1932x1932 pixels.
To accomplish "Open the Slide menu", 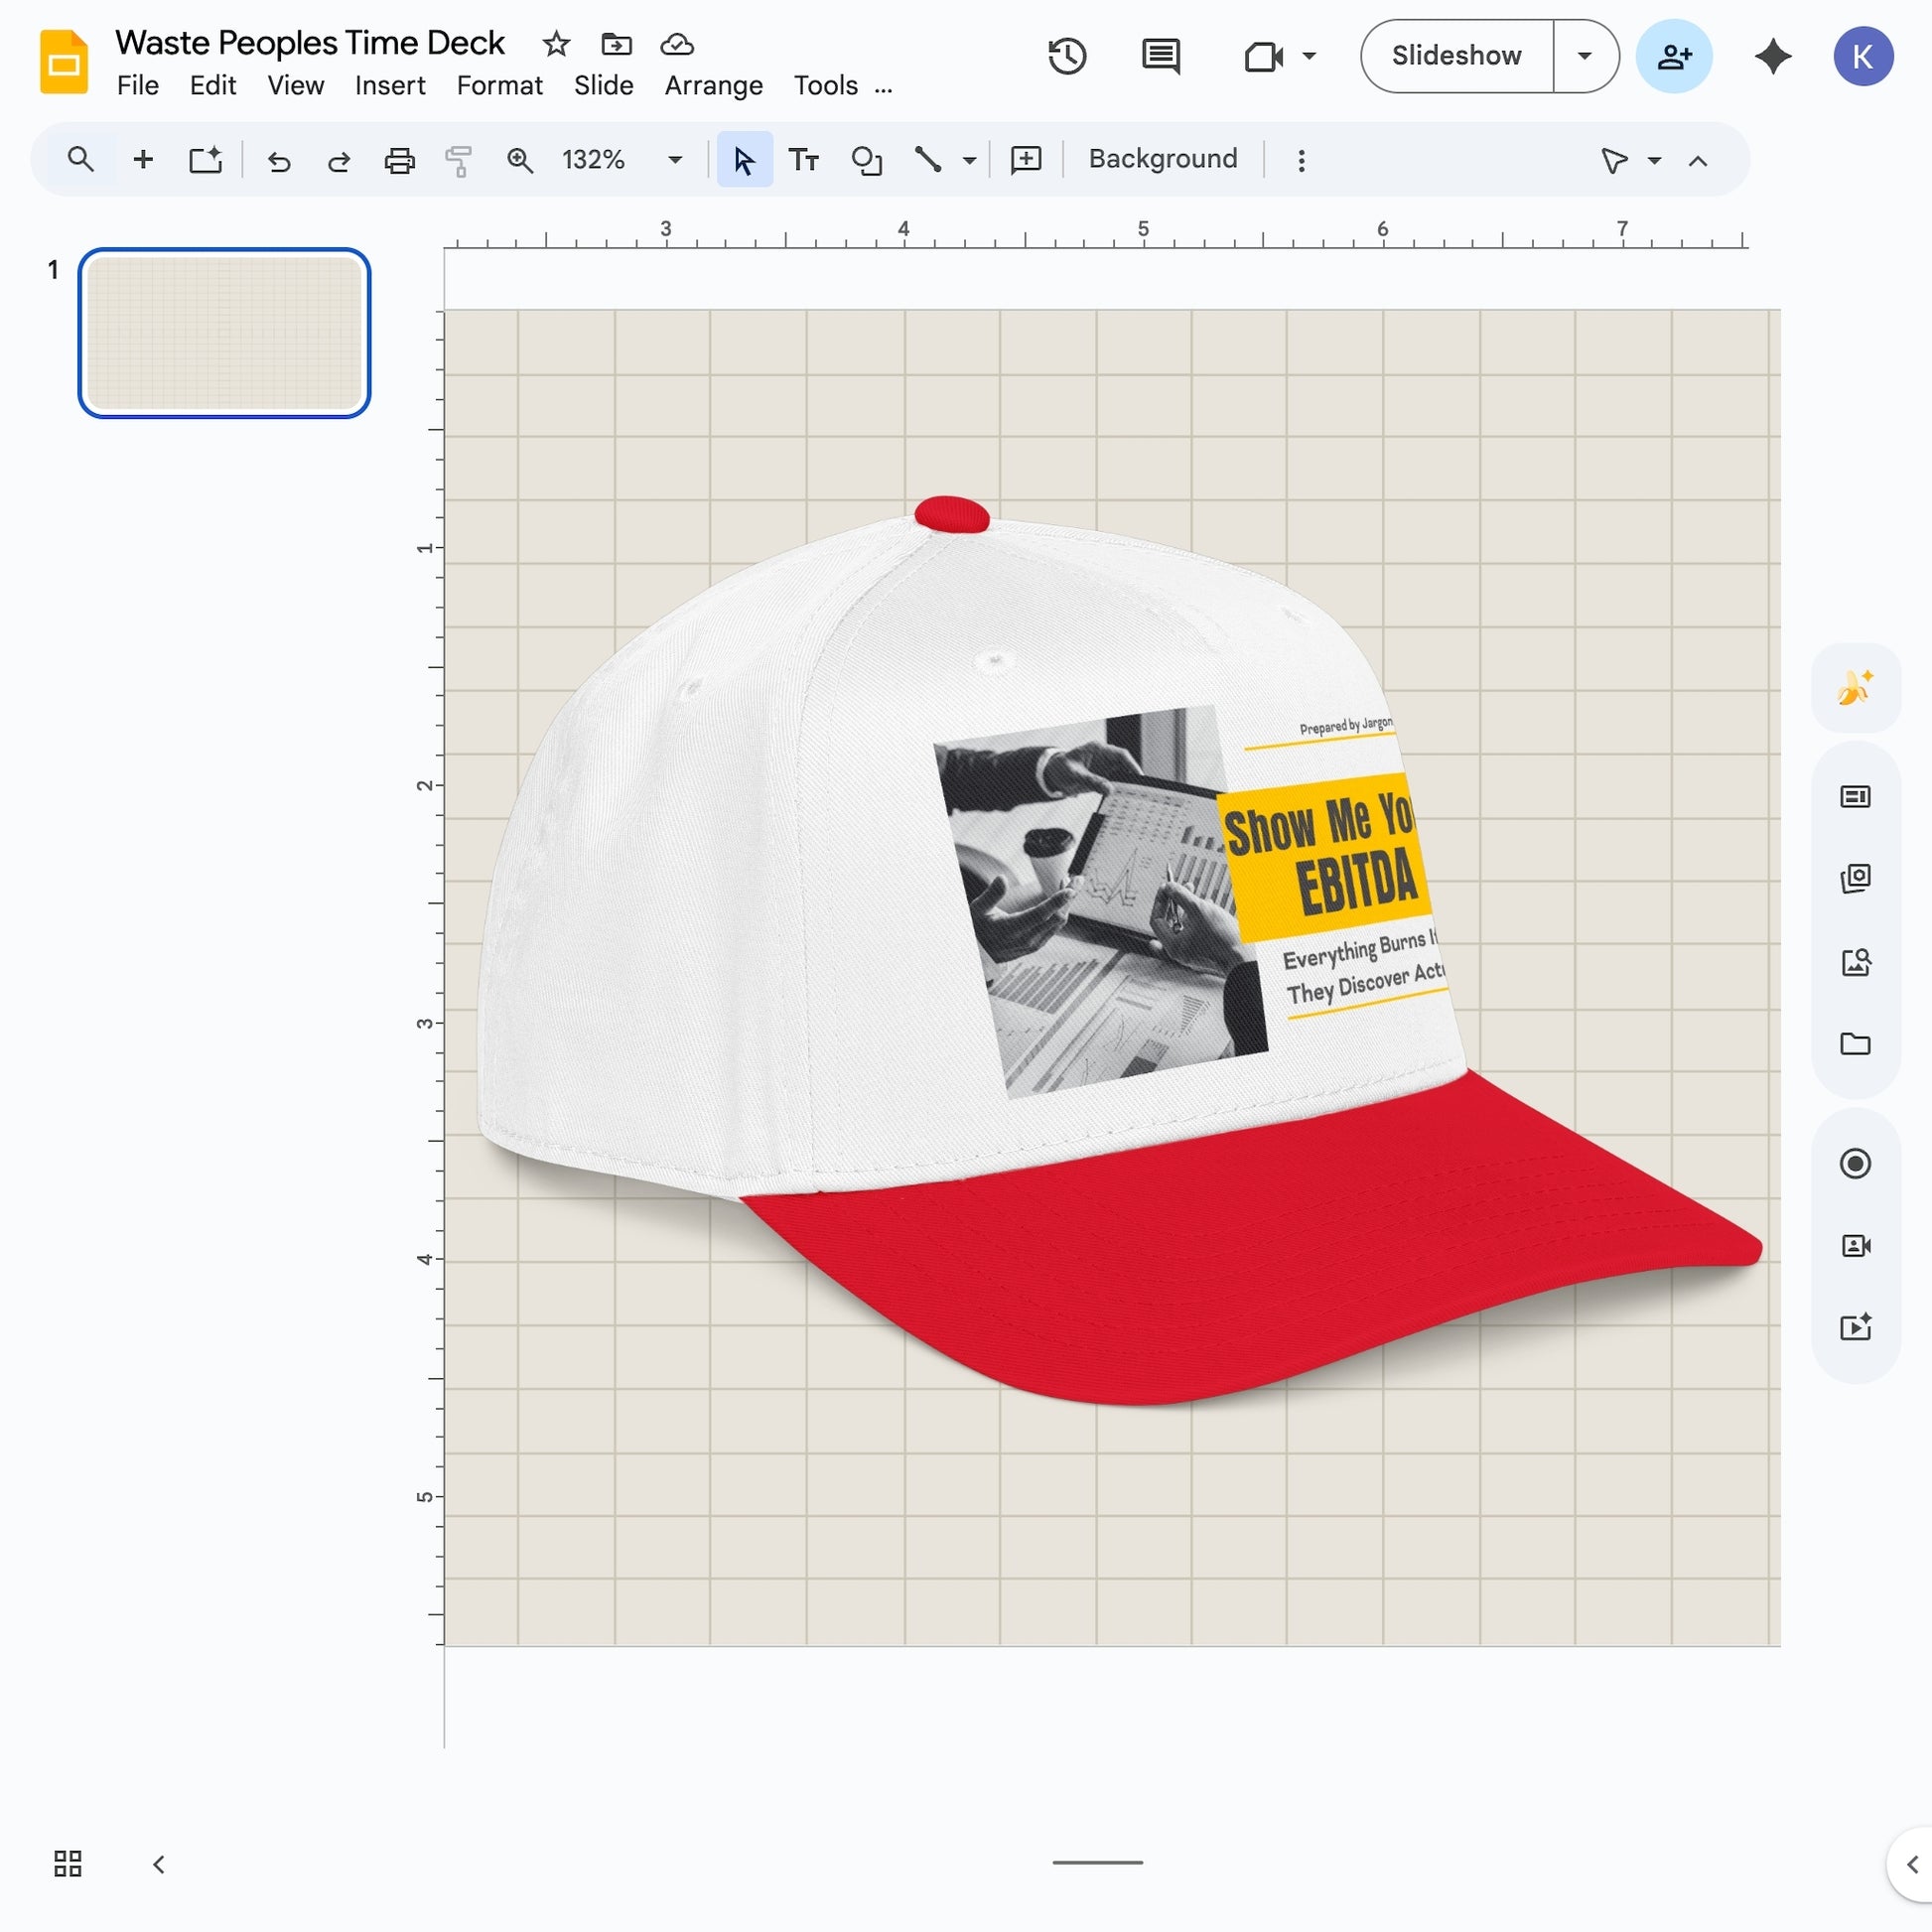I will click(x=603, y=86).
